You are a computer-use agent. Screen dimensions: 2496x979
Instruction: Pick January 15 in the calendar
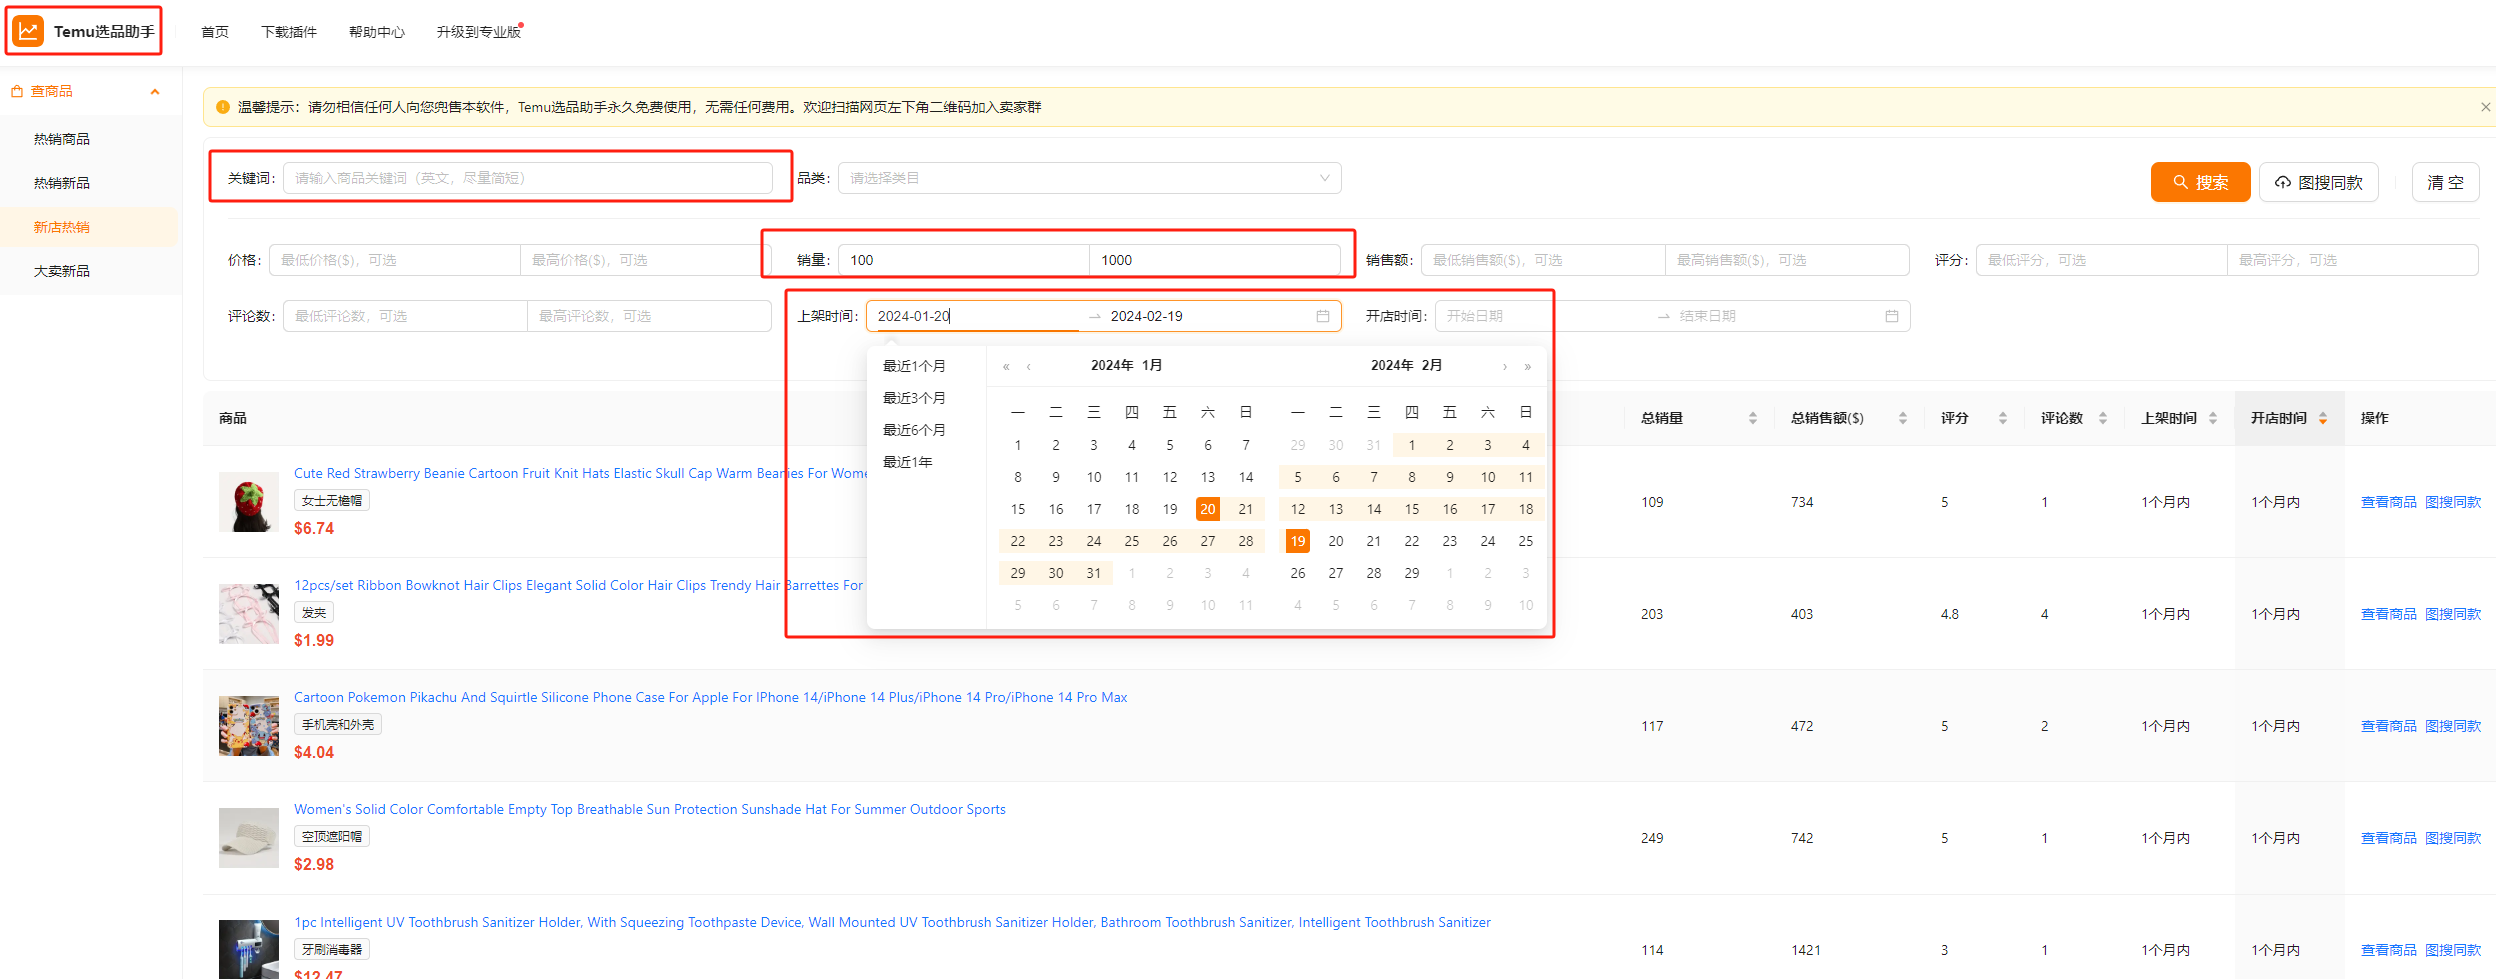[x=1018, y=509]
